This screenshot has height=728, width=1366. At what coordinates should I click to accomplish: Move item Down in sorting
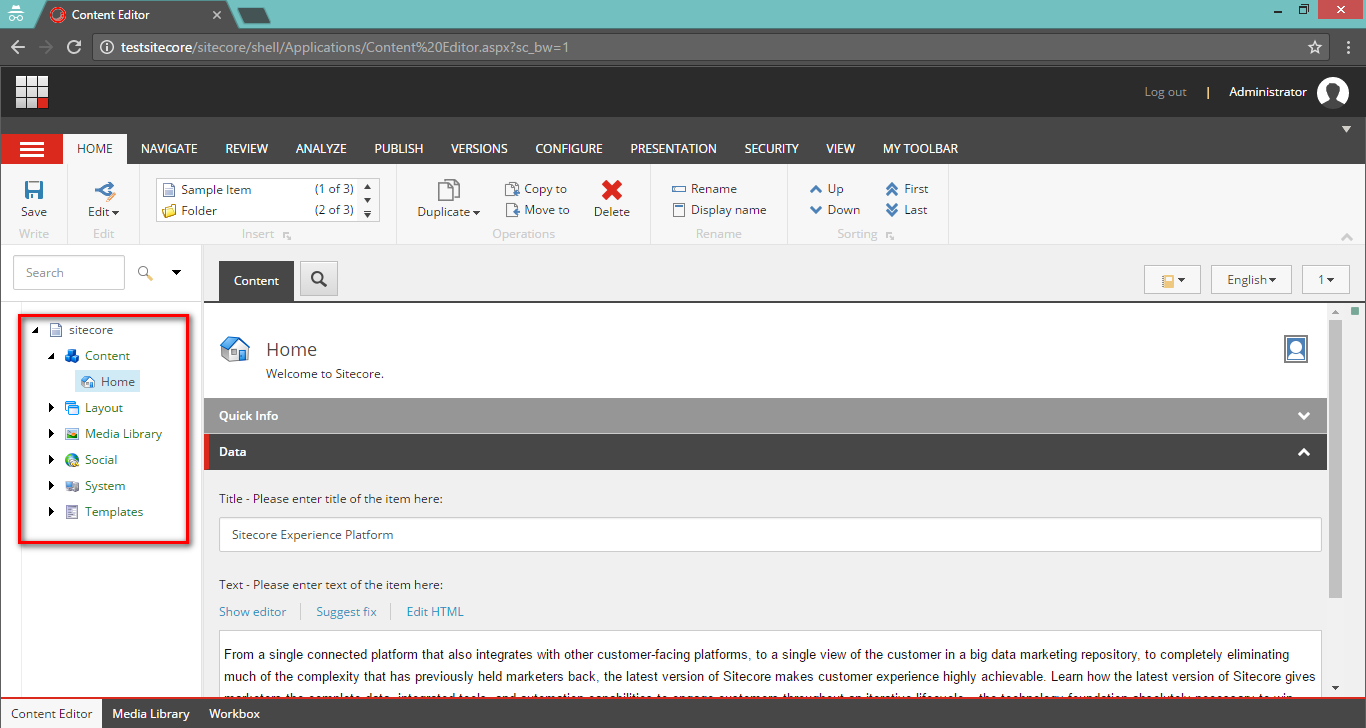[835, 210]
